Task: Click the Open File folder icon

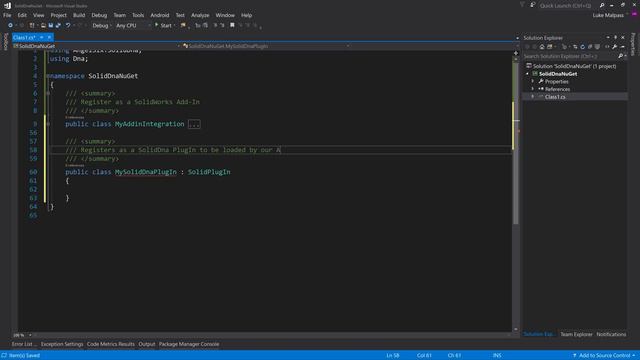Action: [x=43, y=25]
